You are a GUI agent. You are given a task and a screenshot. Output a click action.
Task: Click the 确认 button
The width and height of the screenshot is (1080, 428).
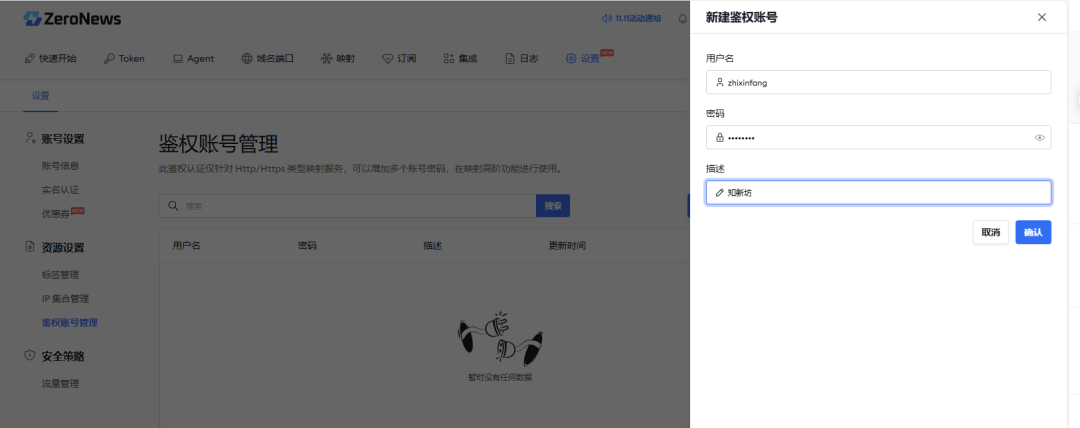click(x=1033, y=232)
